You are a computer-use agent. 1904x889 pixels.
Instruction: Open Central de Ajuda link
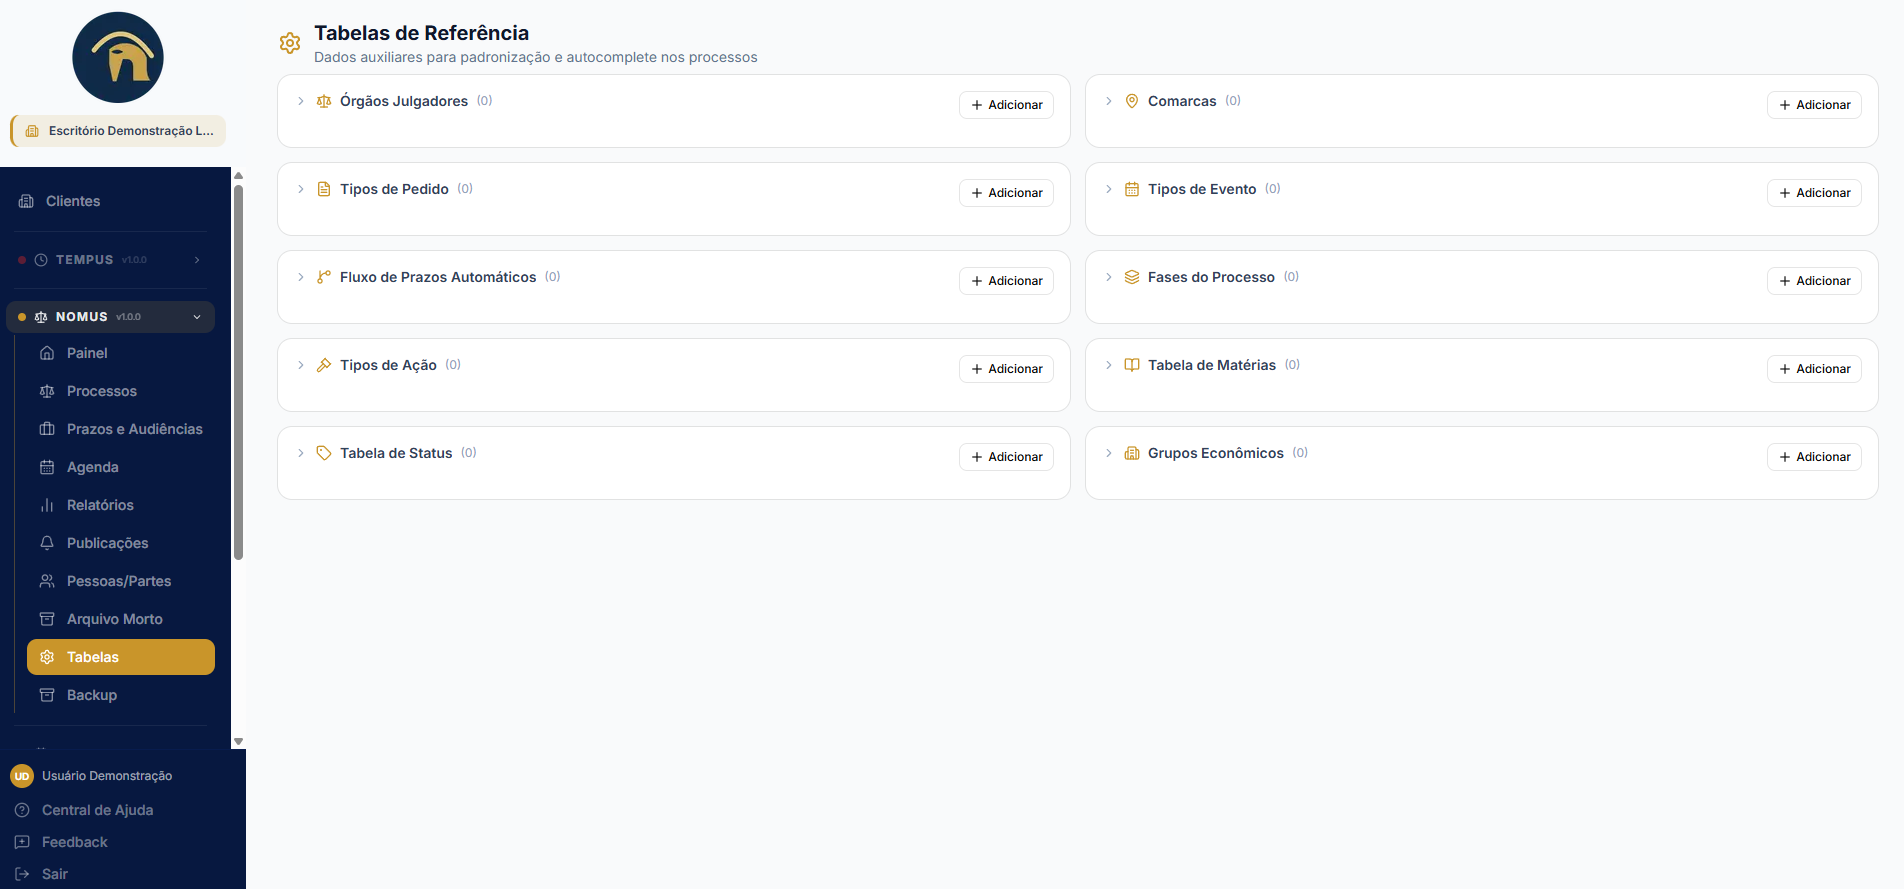pos(97,810)
